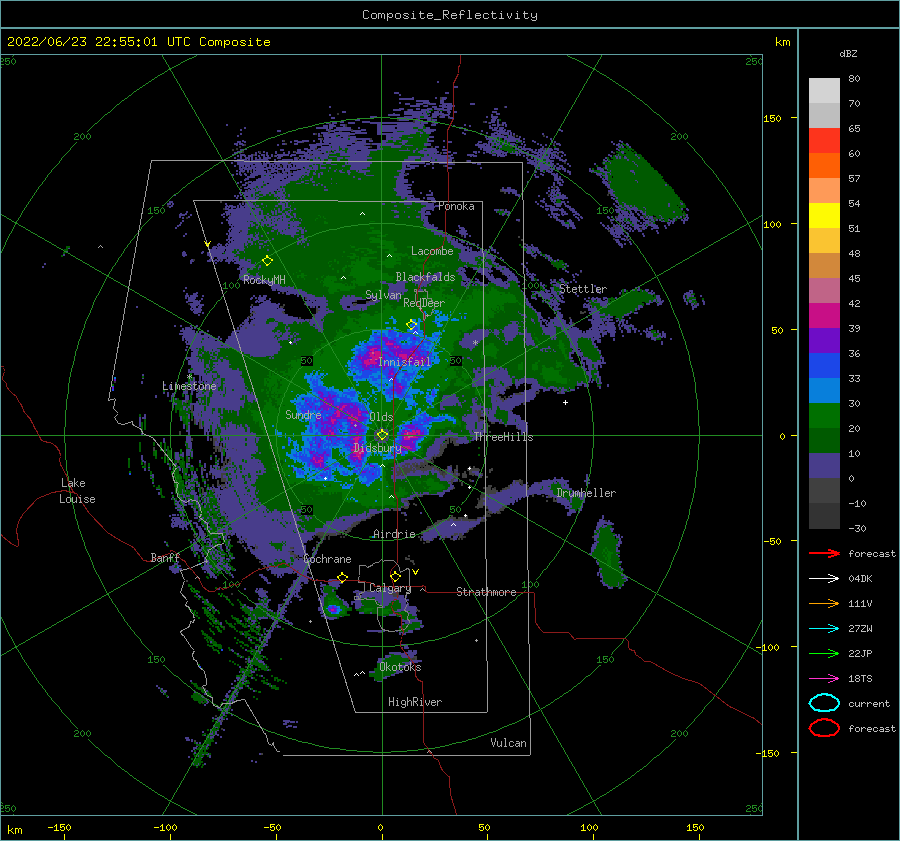This screenshot has height=841, width=900.
Task: Click the Innisfail city label
Action: tap(404, 362)
